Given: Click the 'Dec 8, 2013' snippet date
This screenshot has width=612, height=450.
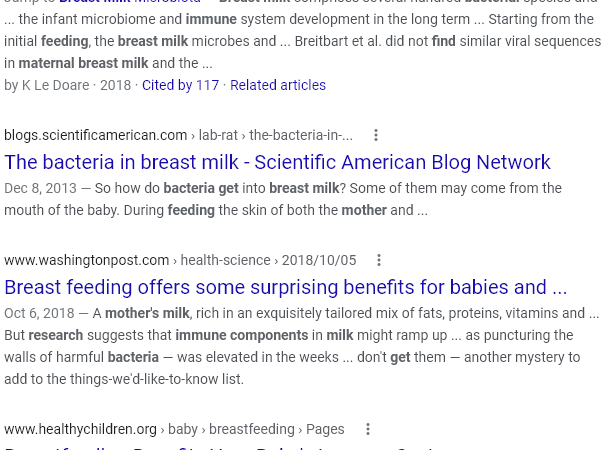Looking at the screenshot, I should (x=41, y=188).
